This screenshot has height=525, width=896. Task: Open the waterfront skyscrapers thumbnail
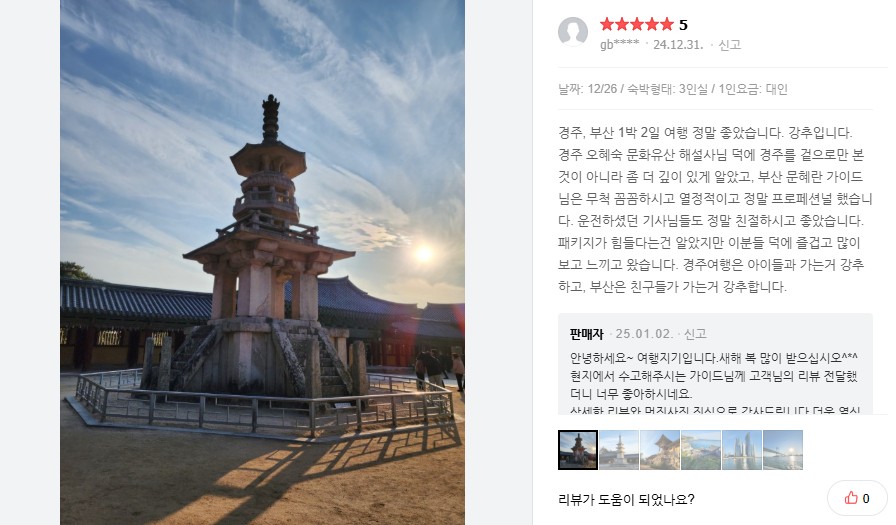click(x=742, y=450)
